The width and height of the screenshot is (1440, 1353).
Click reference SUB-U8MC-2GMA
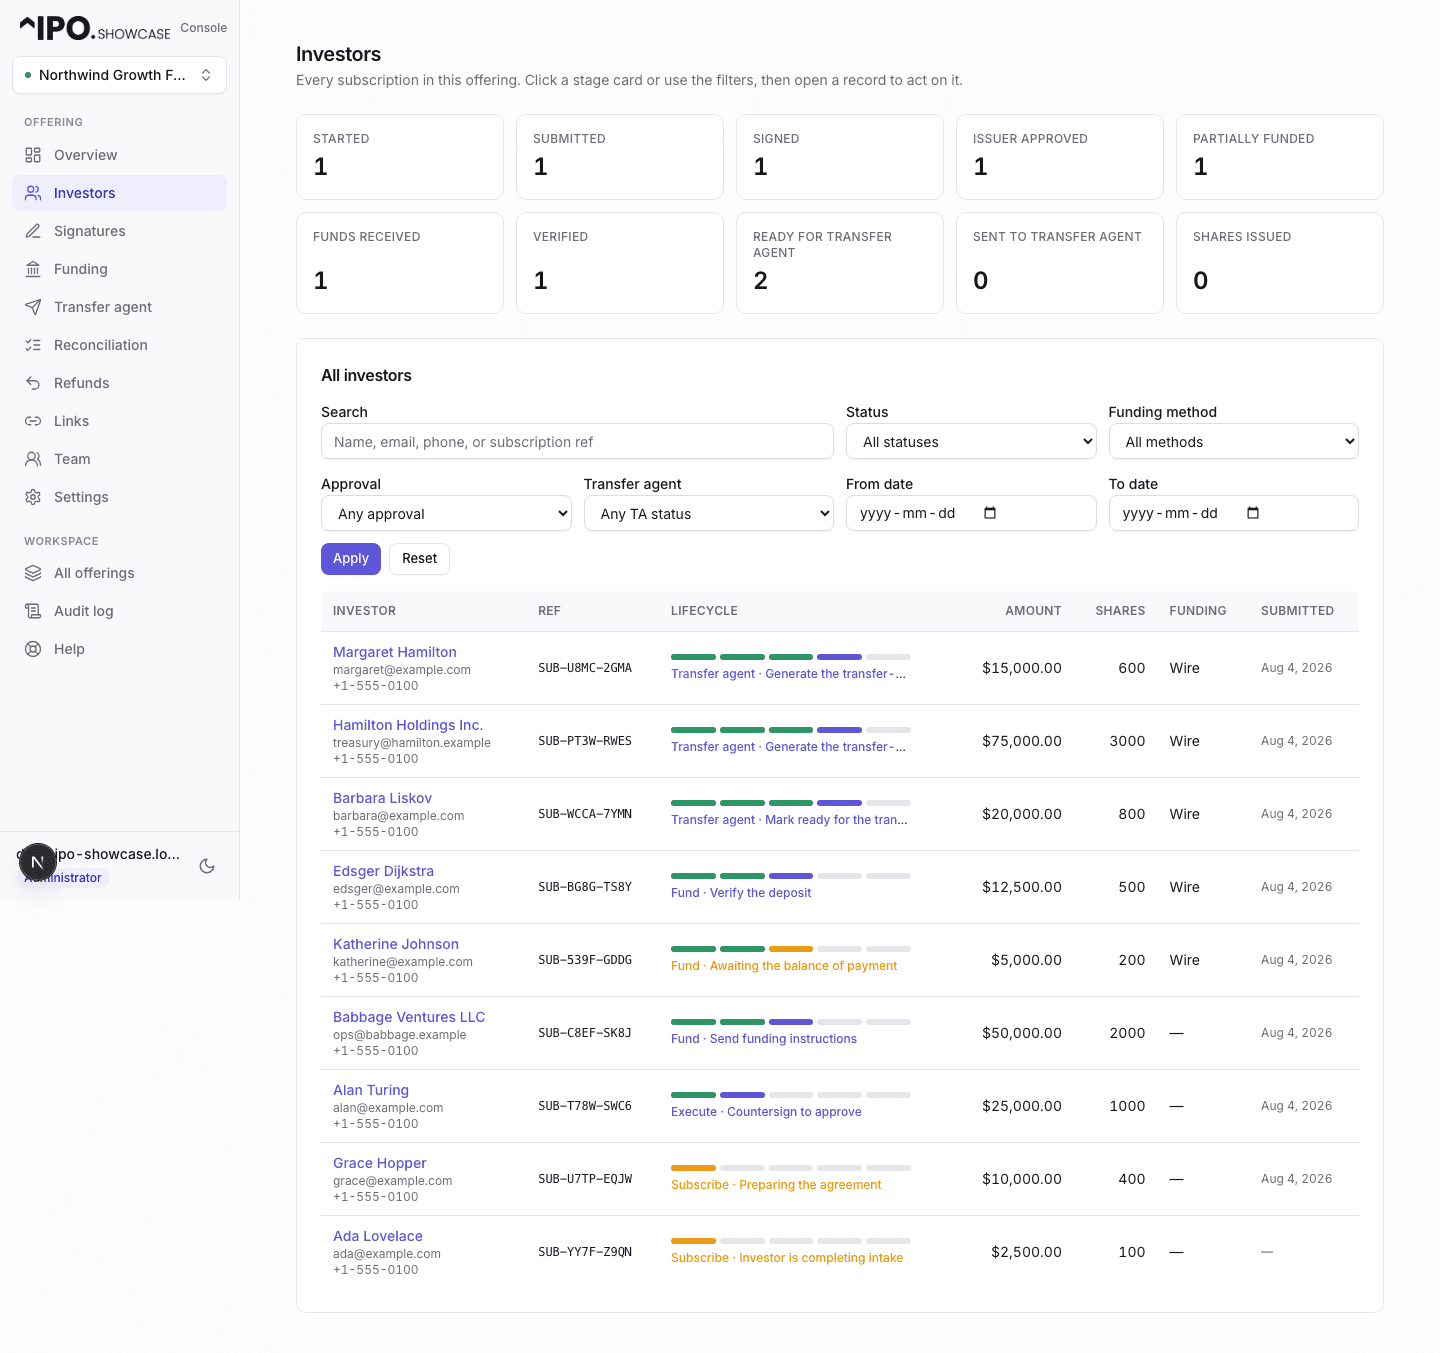[585, 668]
